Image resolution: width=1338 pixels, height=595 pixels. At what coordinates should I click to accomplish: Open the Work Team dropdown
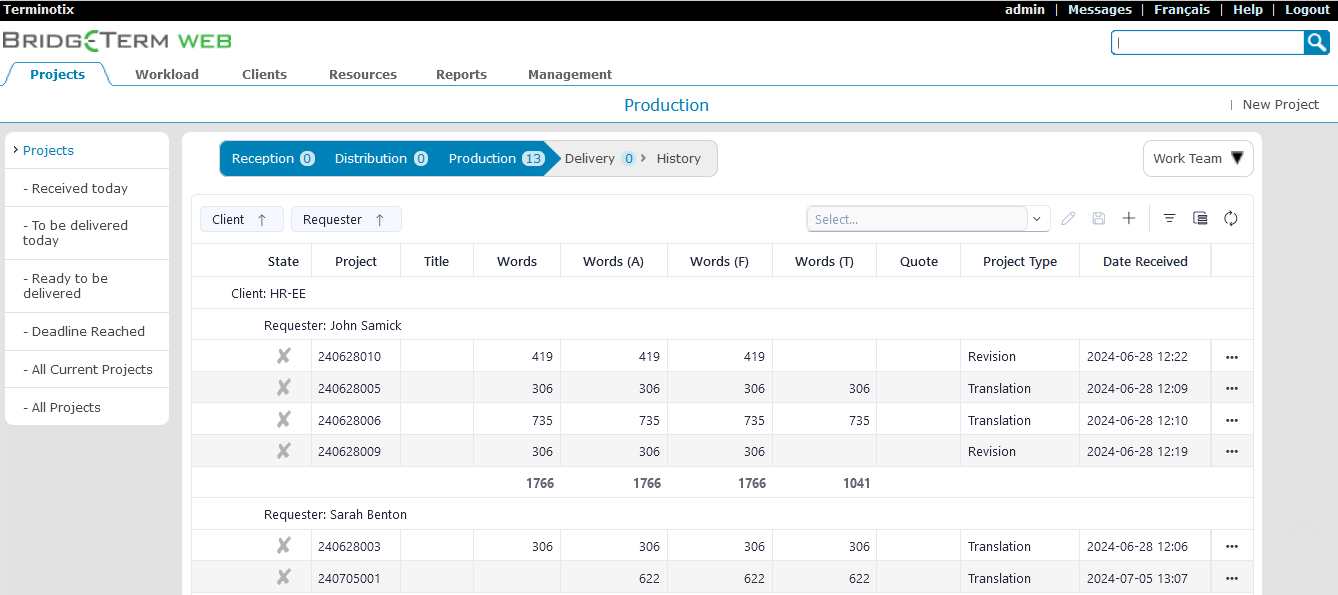tap(1197, 158)
